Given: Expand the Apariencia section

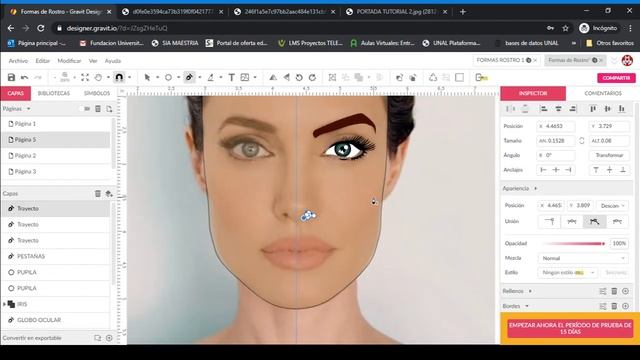Looking at the screenshot, I should 536,189.
